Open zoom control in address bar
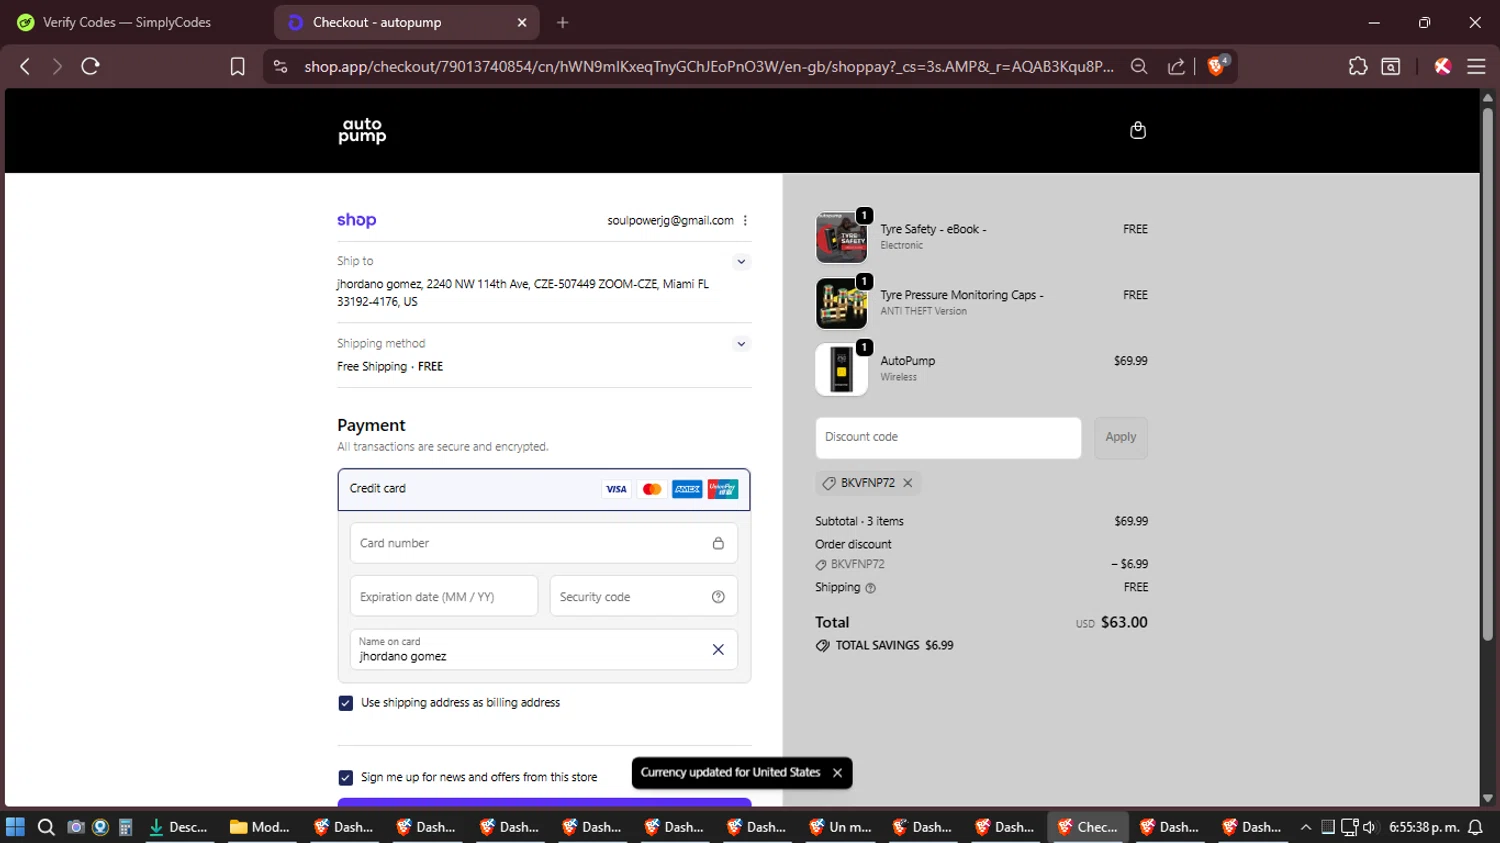This screenshot has height=843, width=1500. 1139,66
